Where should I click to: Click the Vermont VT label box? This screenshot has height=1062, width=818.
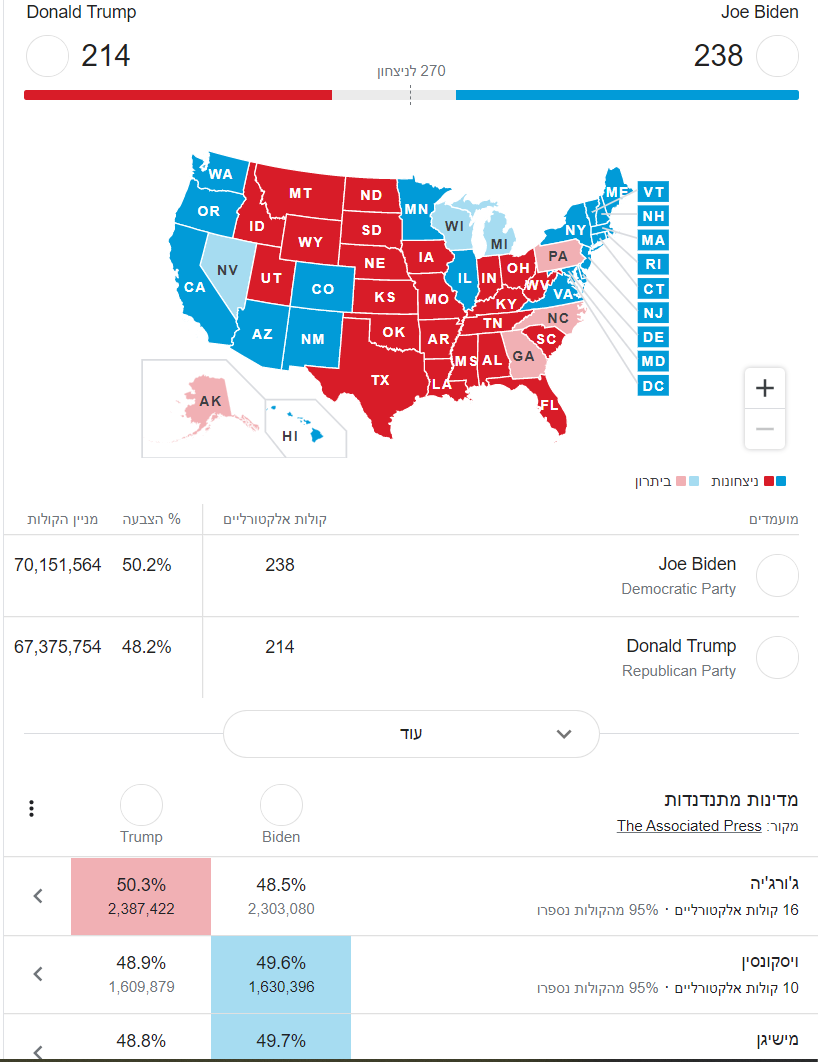tap(653, 192)
